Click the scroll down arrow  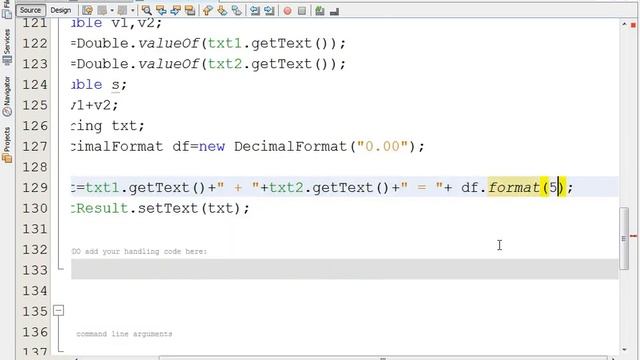(624, 350)
